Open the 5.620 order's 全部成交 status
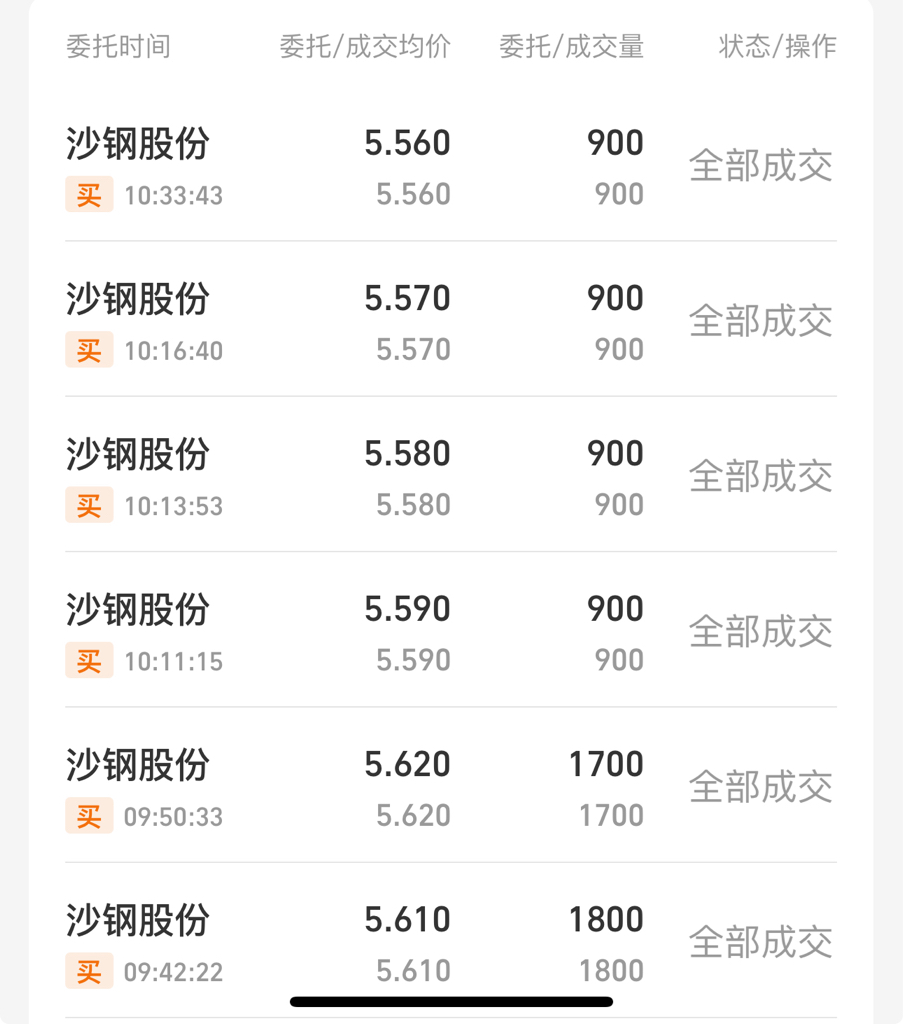 click(x=761, y=788)
